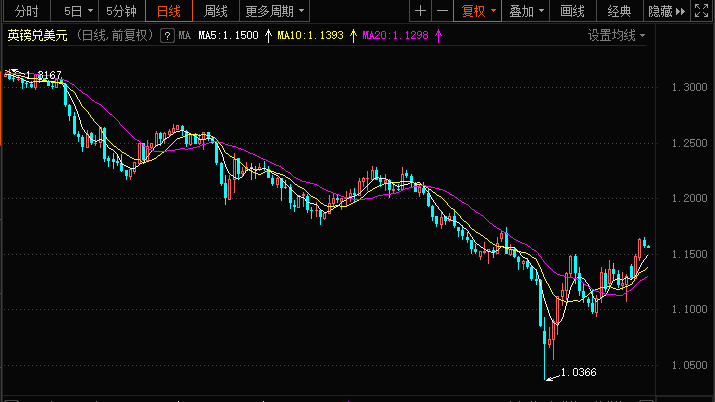This screenshot has width=715, height=402.
Task: Zoom in with the plus icon
Action: point(420,11)
